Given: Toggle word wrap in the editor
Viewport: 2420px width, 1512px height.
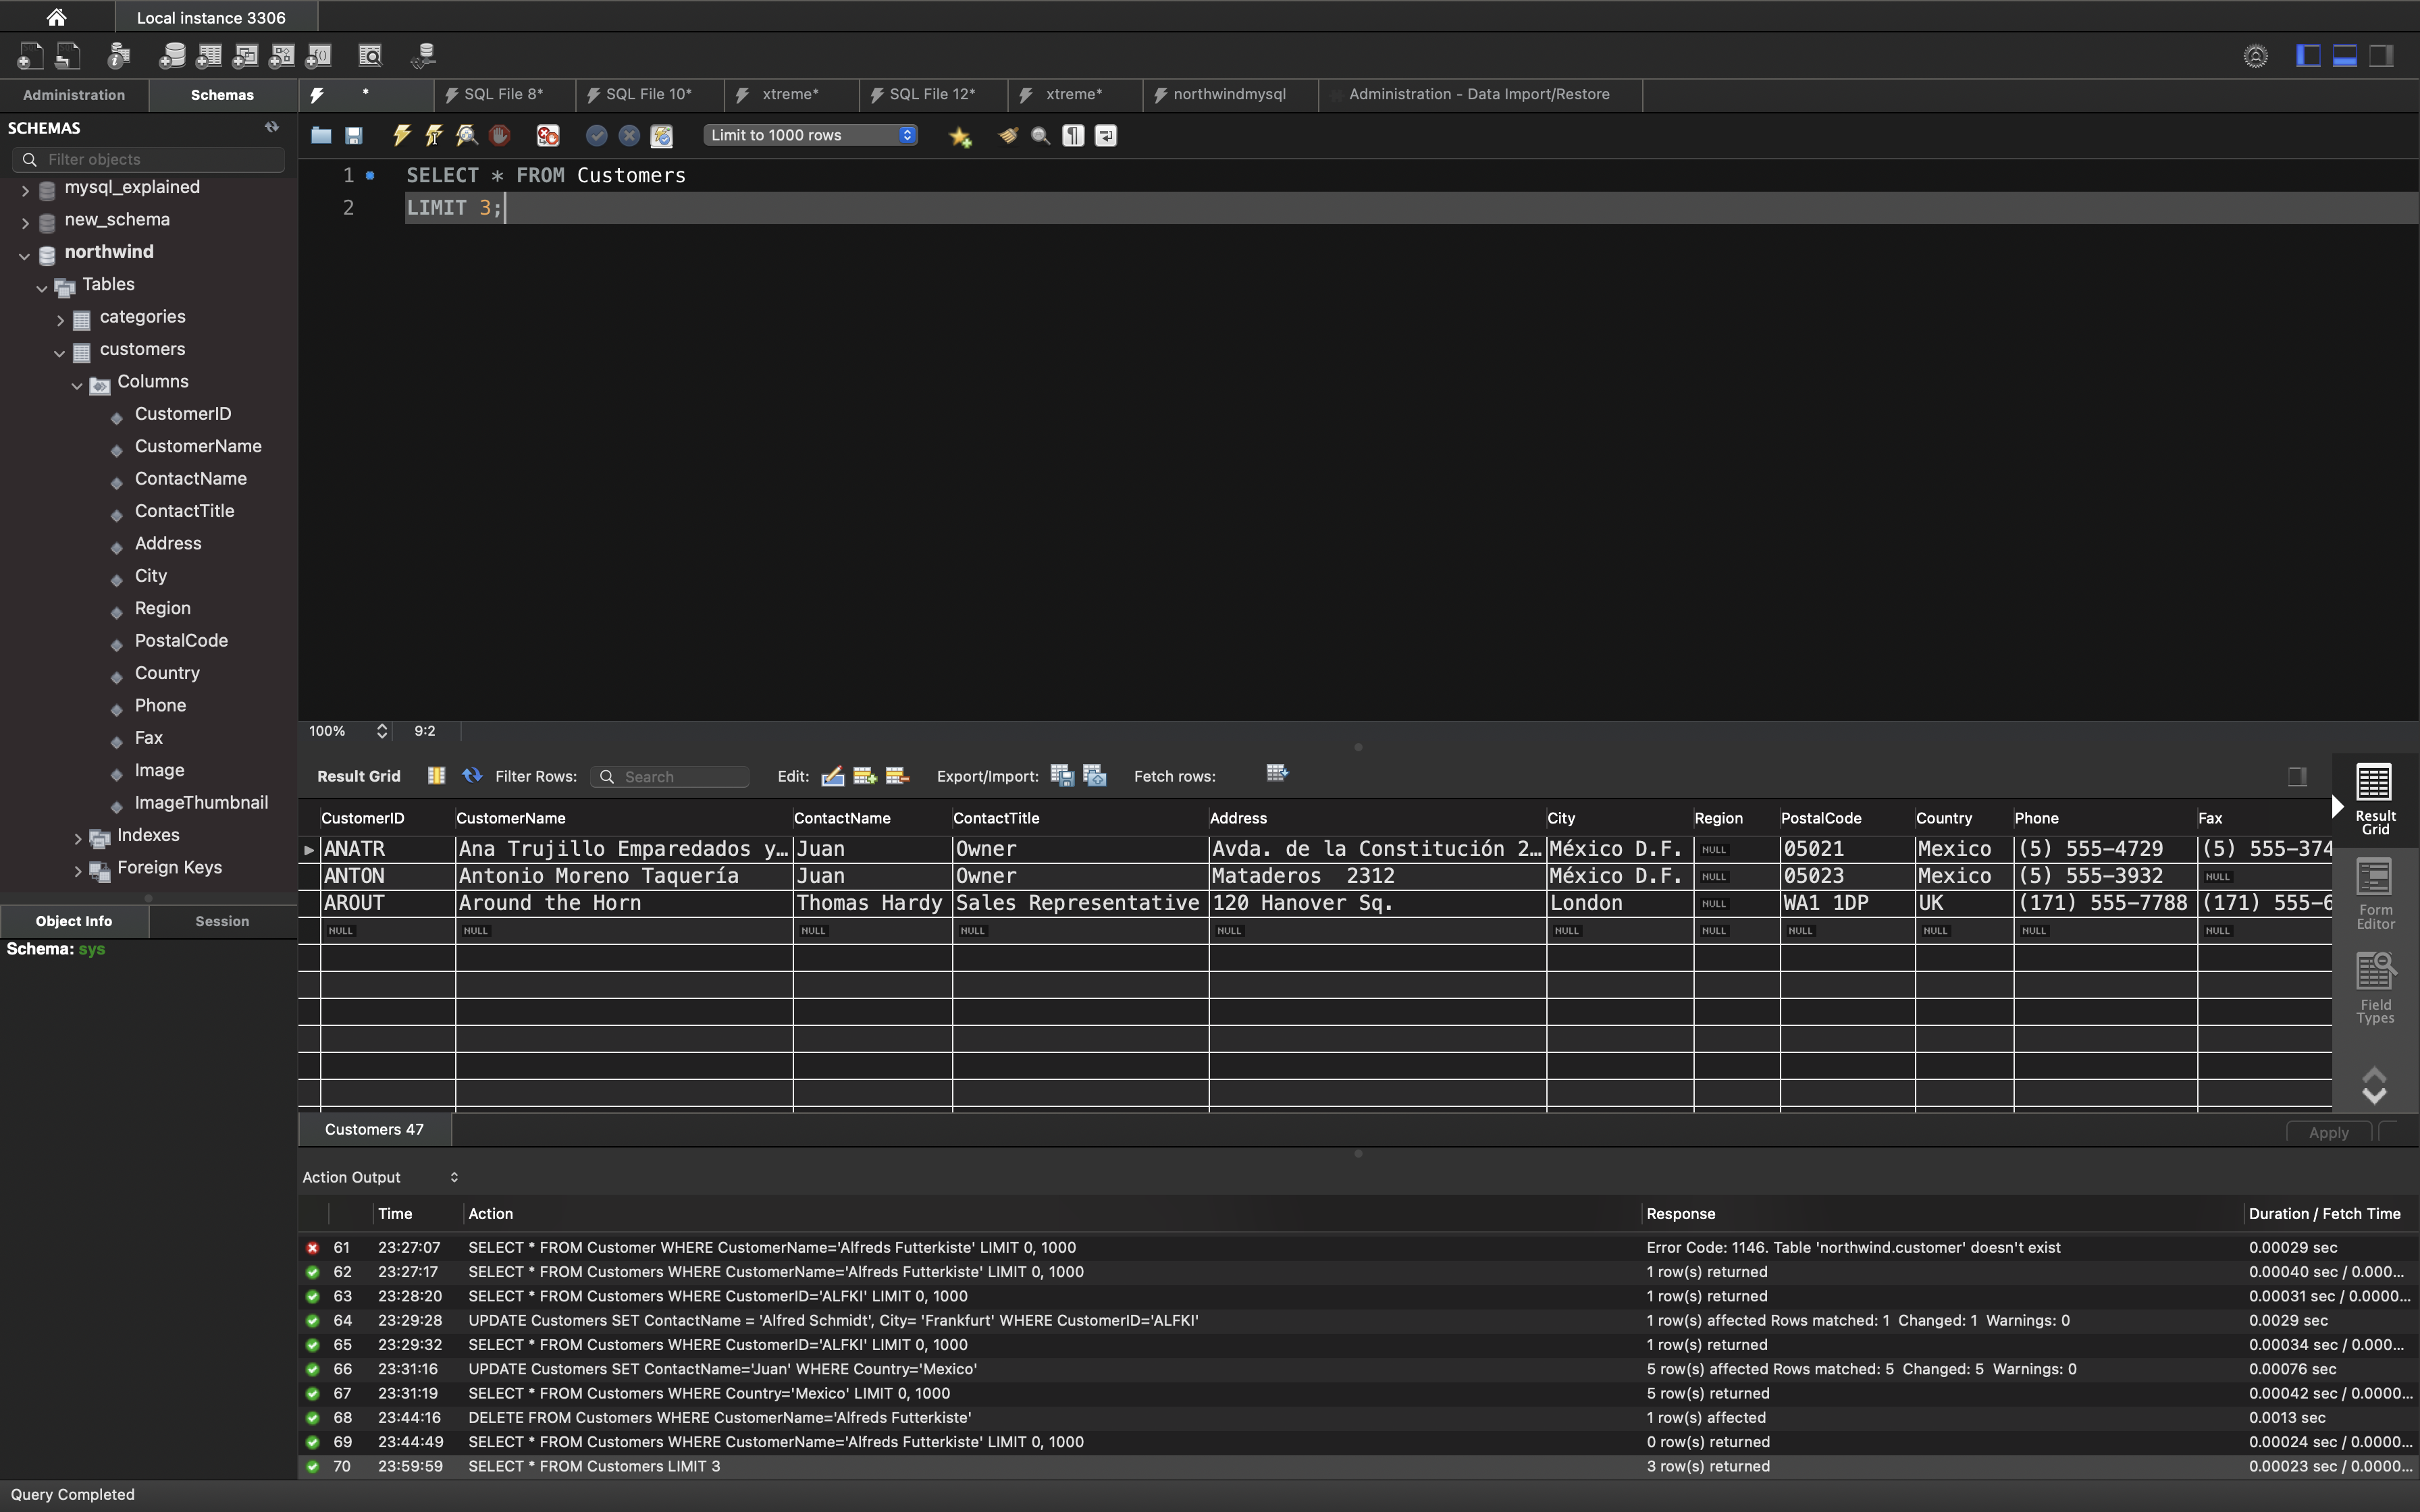Looking at the screenshot, I should pos(1106,135).
